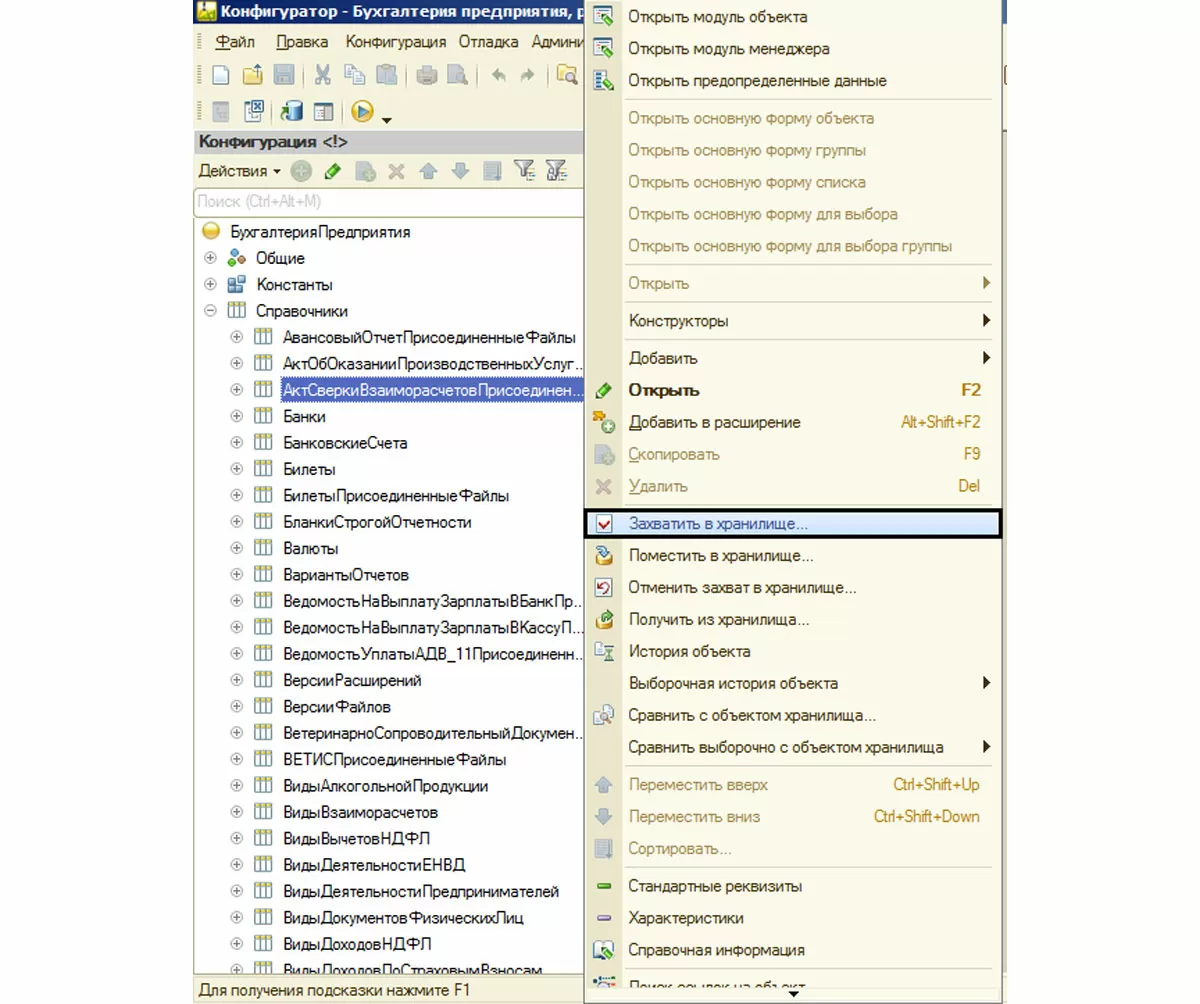The image size is (1200, 1004).
Task: Select the ВариантыОтчетов tree item
Action: tap(345, 575)
